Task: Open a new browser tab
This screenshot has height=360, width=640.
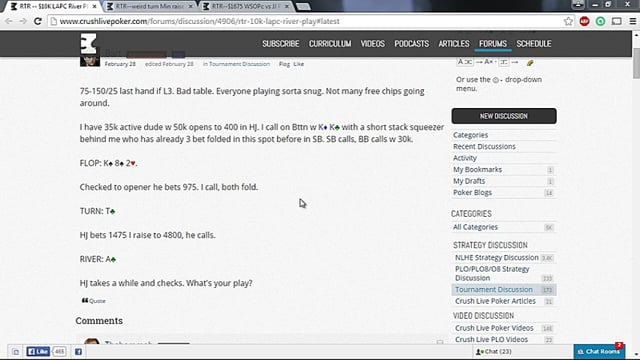Action: pos(303,6)
